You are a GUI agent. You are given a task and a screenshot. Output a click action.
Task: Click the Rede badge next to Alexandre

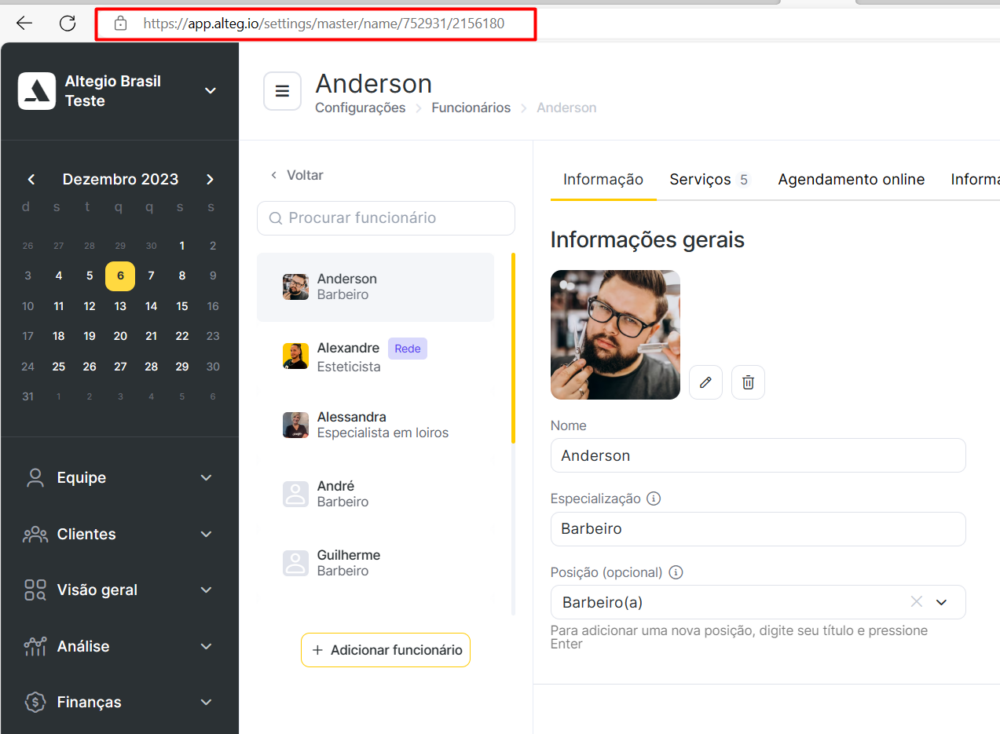(x=408, y=349)
